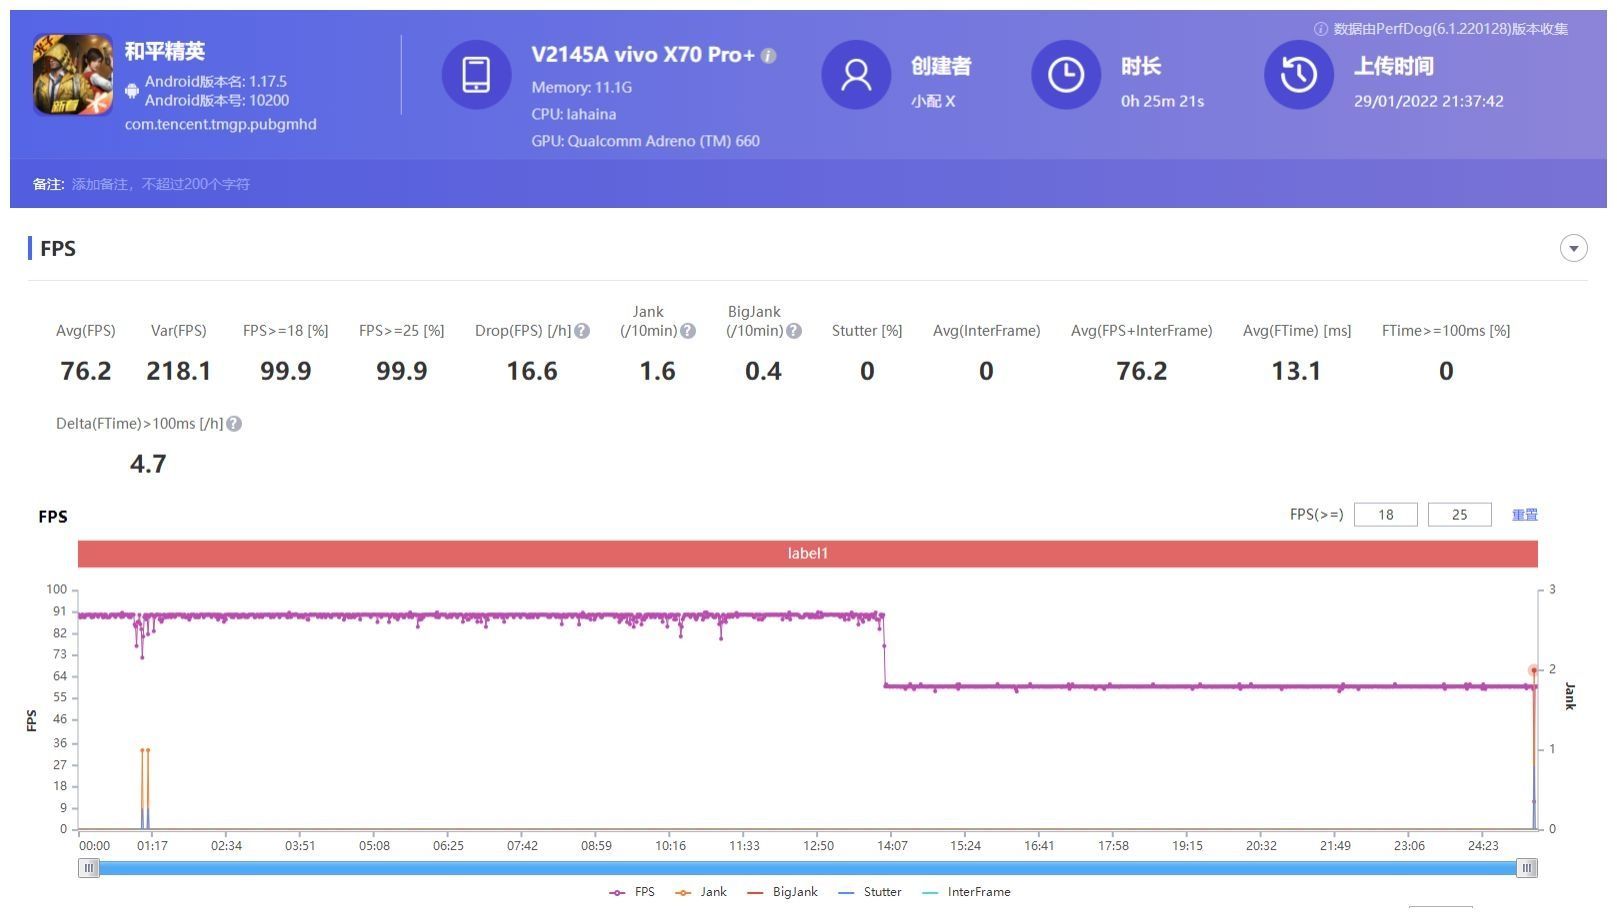Open help icon next to BigJank
This screenshot has width=1617, height=918.
coord(794,331)
